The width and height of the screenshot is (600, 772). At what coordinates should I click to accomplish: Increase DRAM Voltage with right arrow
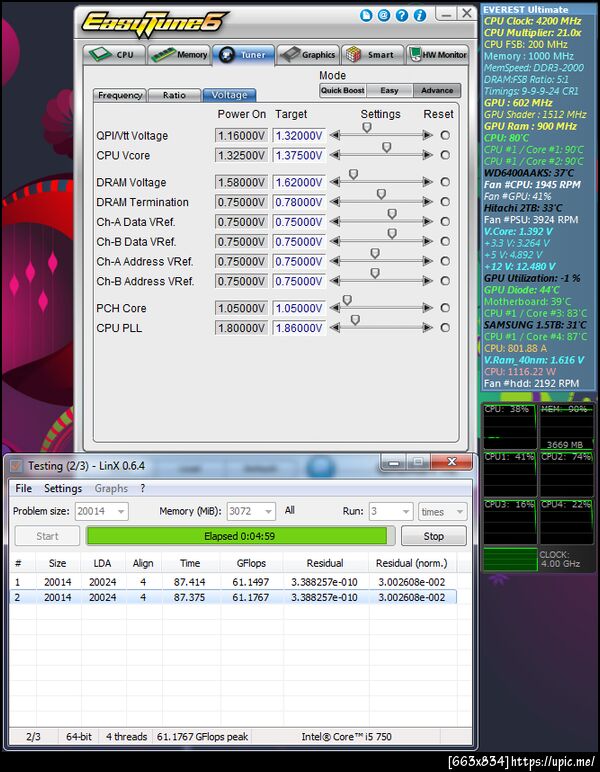pos(427,182)
